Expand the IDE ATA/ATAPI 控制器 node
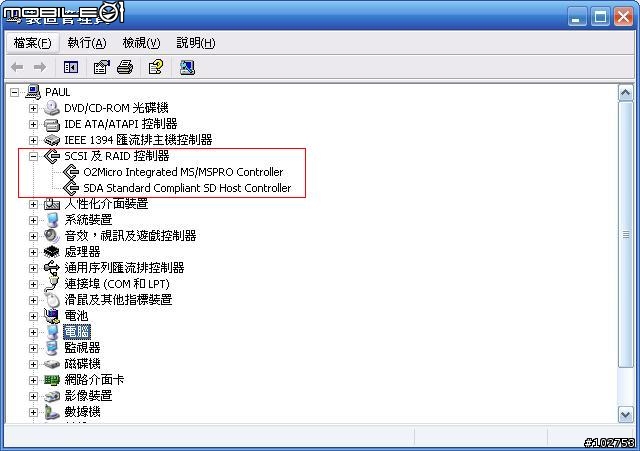 [x=33, y=124]
